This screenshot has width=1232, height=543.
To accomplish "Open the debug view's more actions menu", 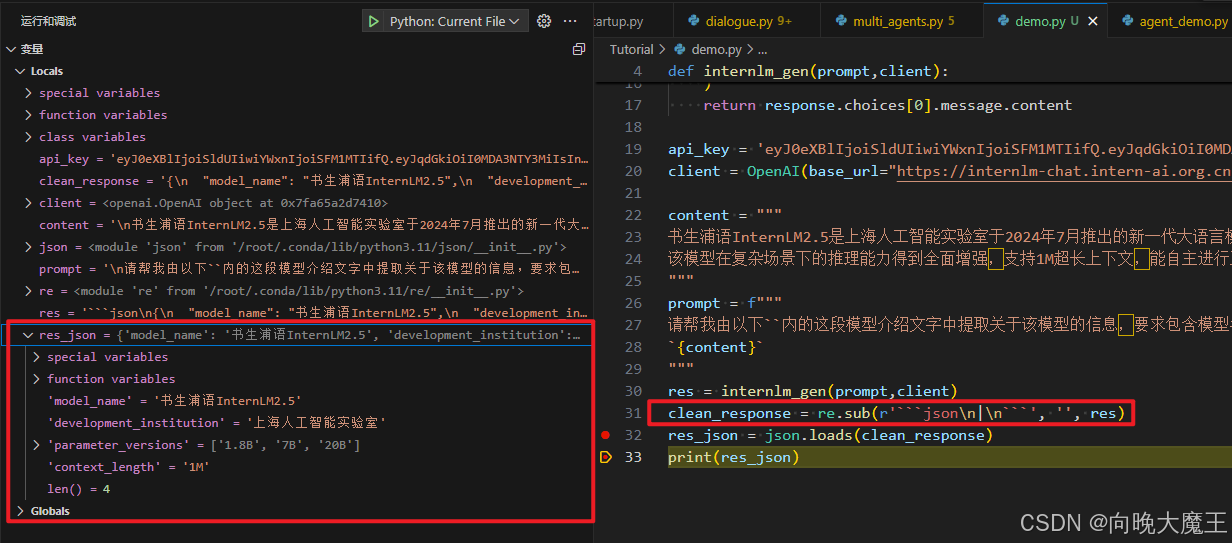I will click(x=571, y=21).
